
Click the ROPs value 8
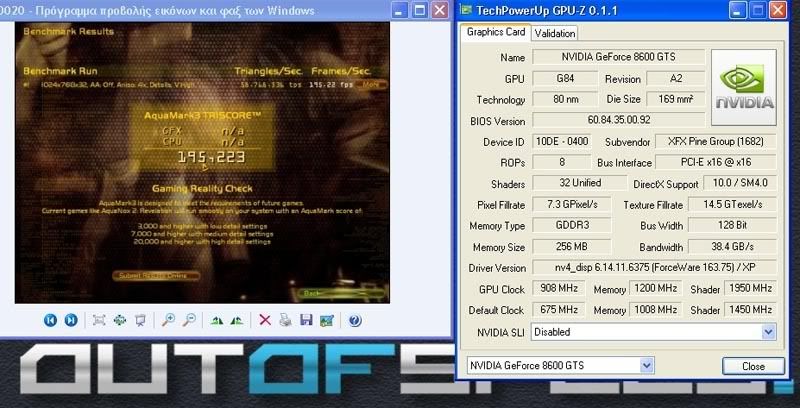562,162
